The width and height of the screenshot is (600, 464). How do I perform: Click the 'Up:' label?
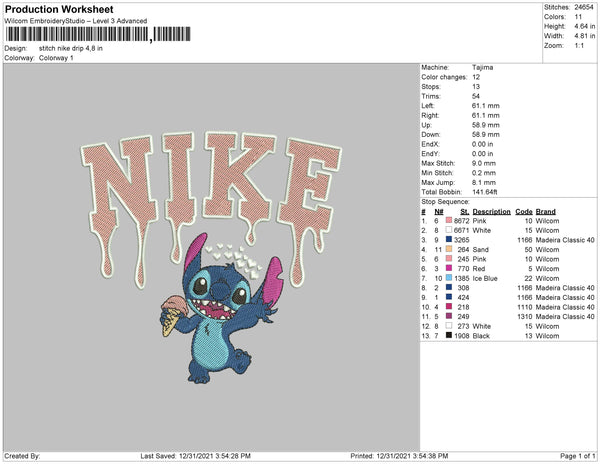(x=426, y=125)
